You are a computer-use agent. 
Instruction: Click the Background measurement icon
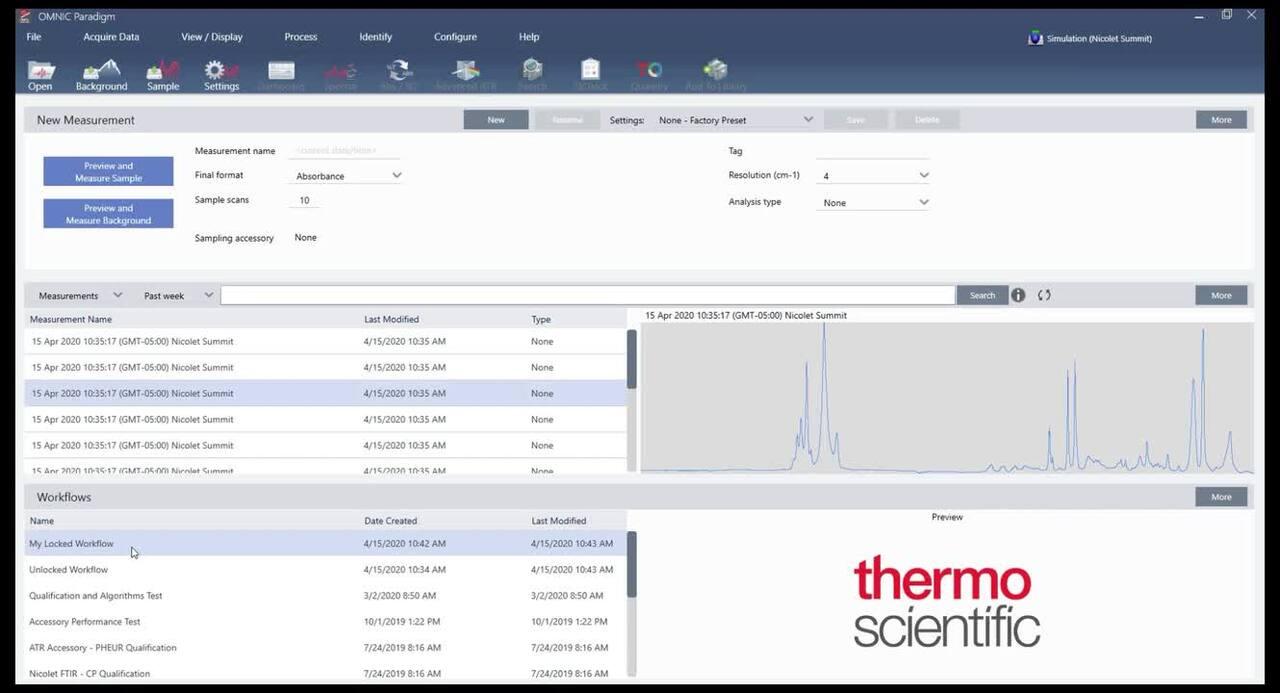click(101, 70)
